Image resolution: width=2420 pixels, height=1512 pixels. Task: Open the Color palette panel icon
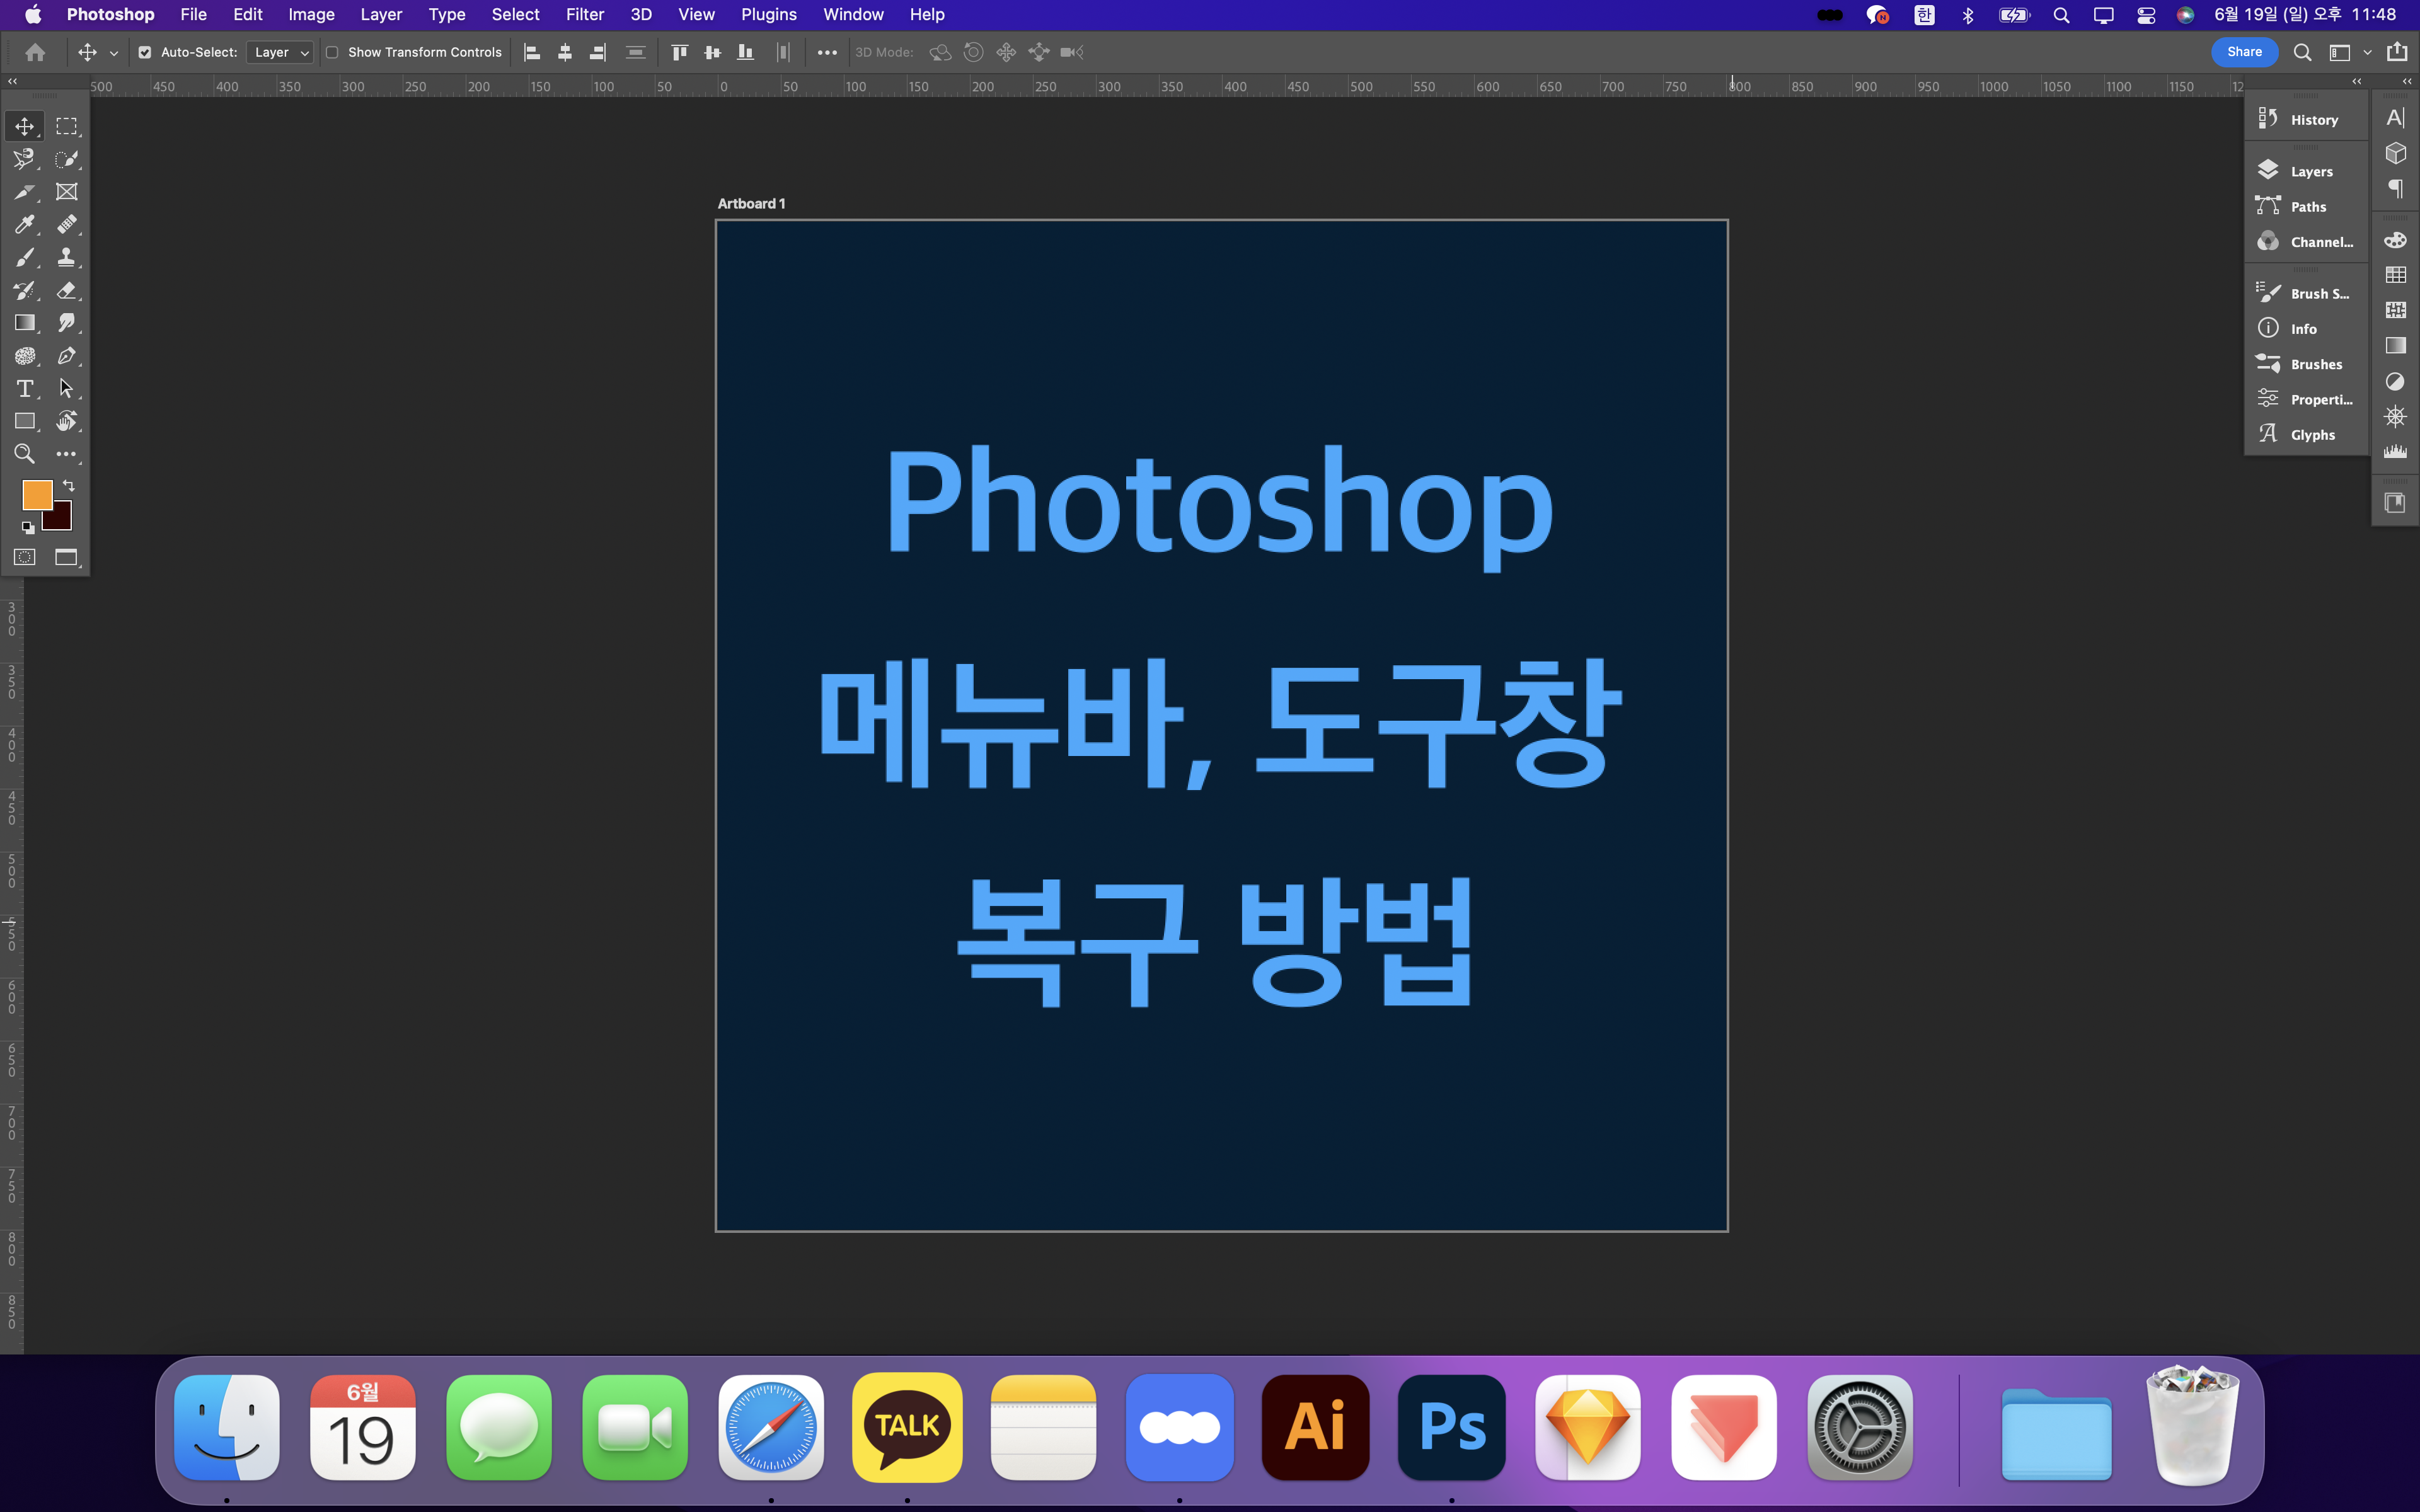click(2395, 240)
